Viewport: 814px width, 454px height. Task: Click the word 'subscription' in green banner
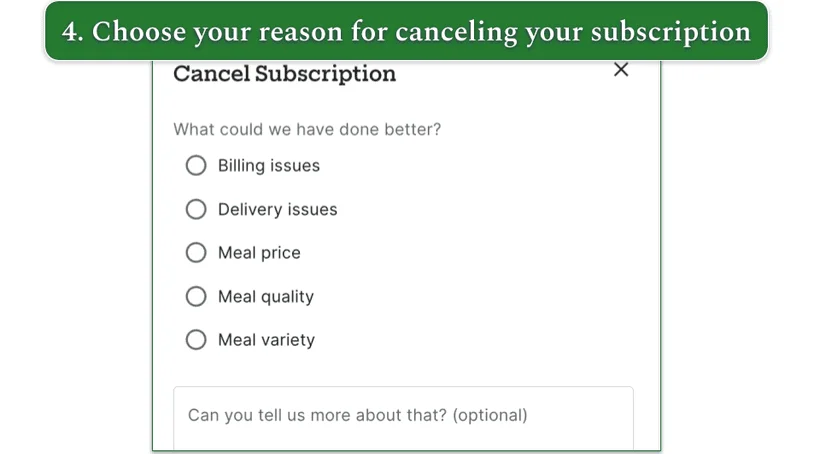pyautogui.click(x=670, y=32)
